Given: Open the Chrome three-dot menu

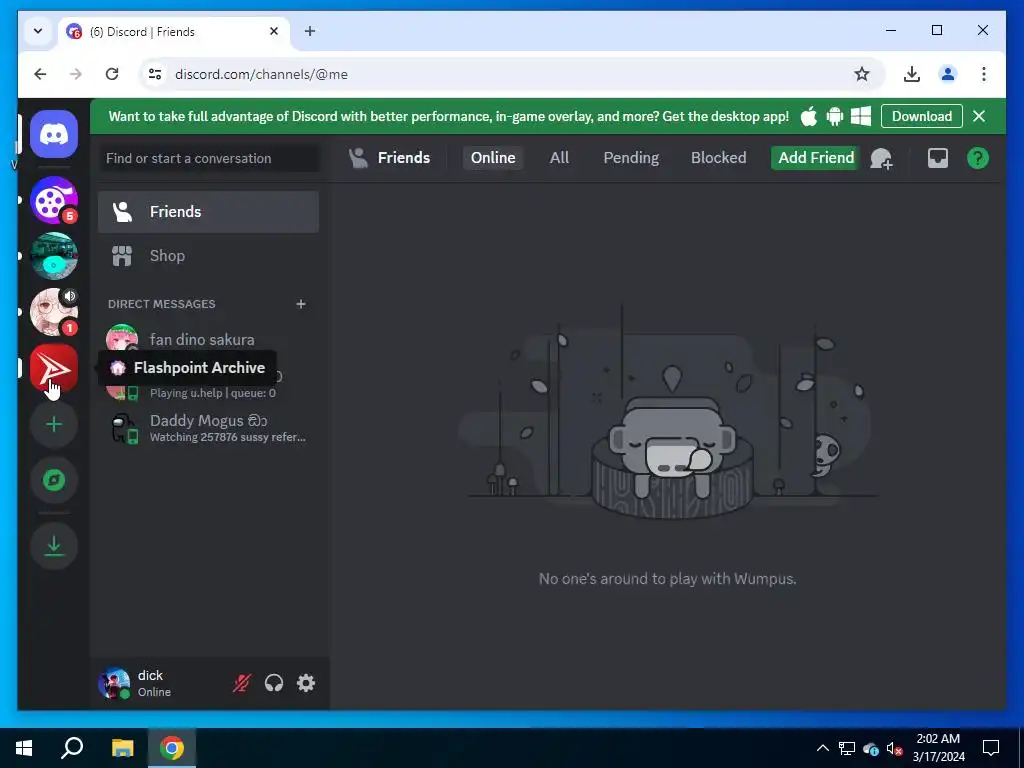Looking at the screenshot, I should [984, 74].
